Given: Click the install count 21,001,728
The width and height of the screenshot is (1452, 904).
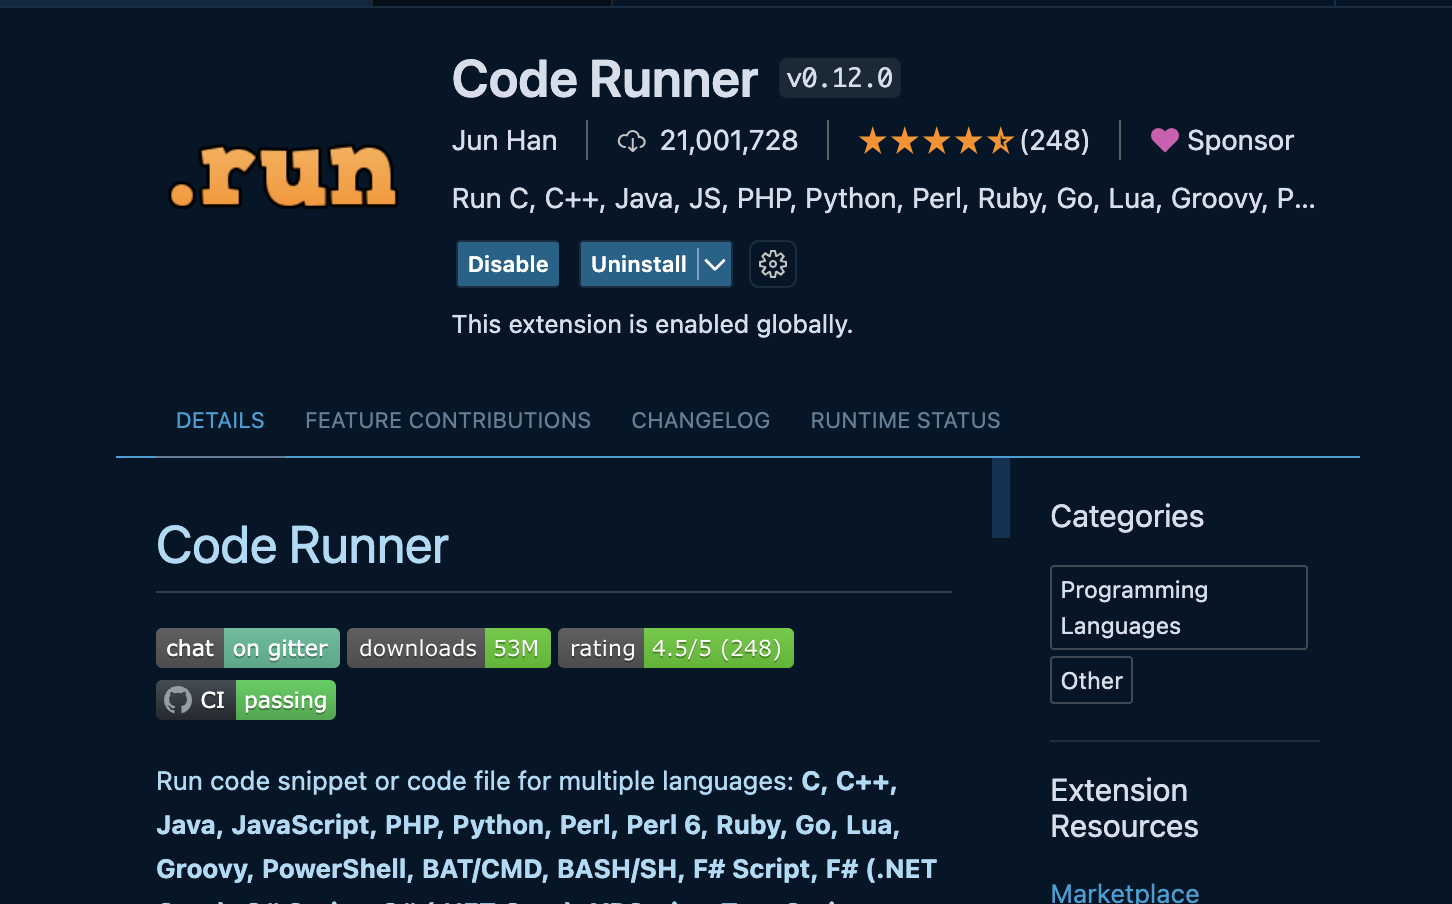Looking at the screenshot, I should click(x=729, y=140).
